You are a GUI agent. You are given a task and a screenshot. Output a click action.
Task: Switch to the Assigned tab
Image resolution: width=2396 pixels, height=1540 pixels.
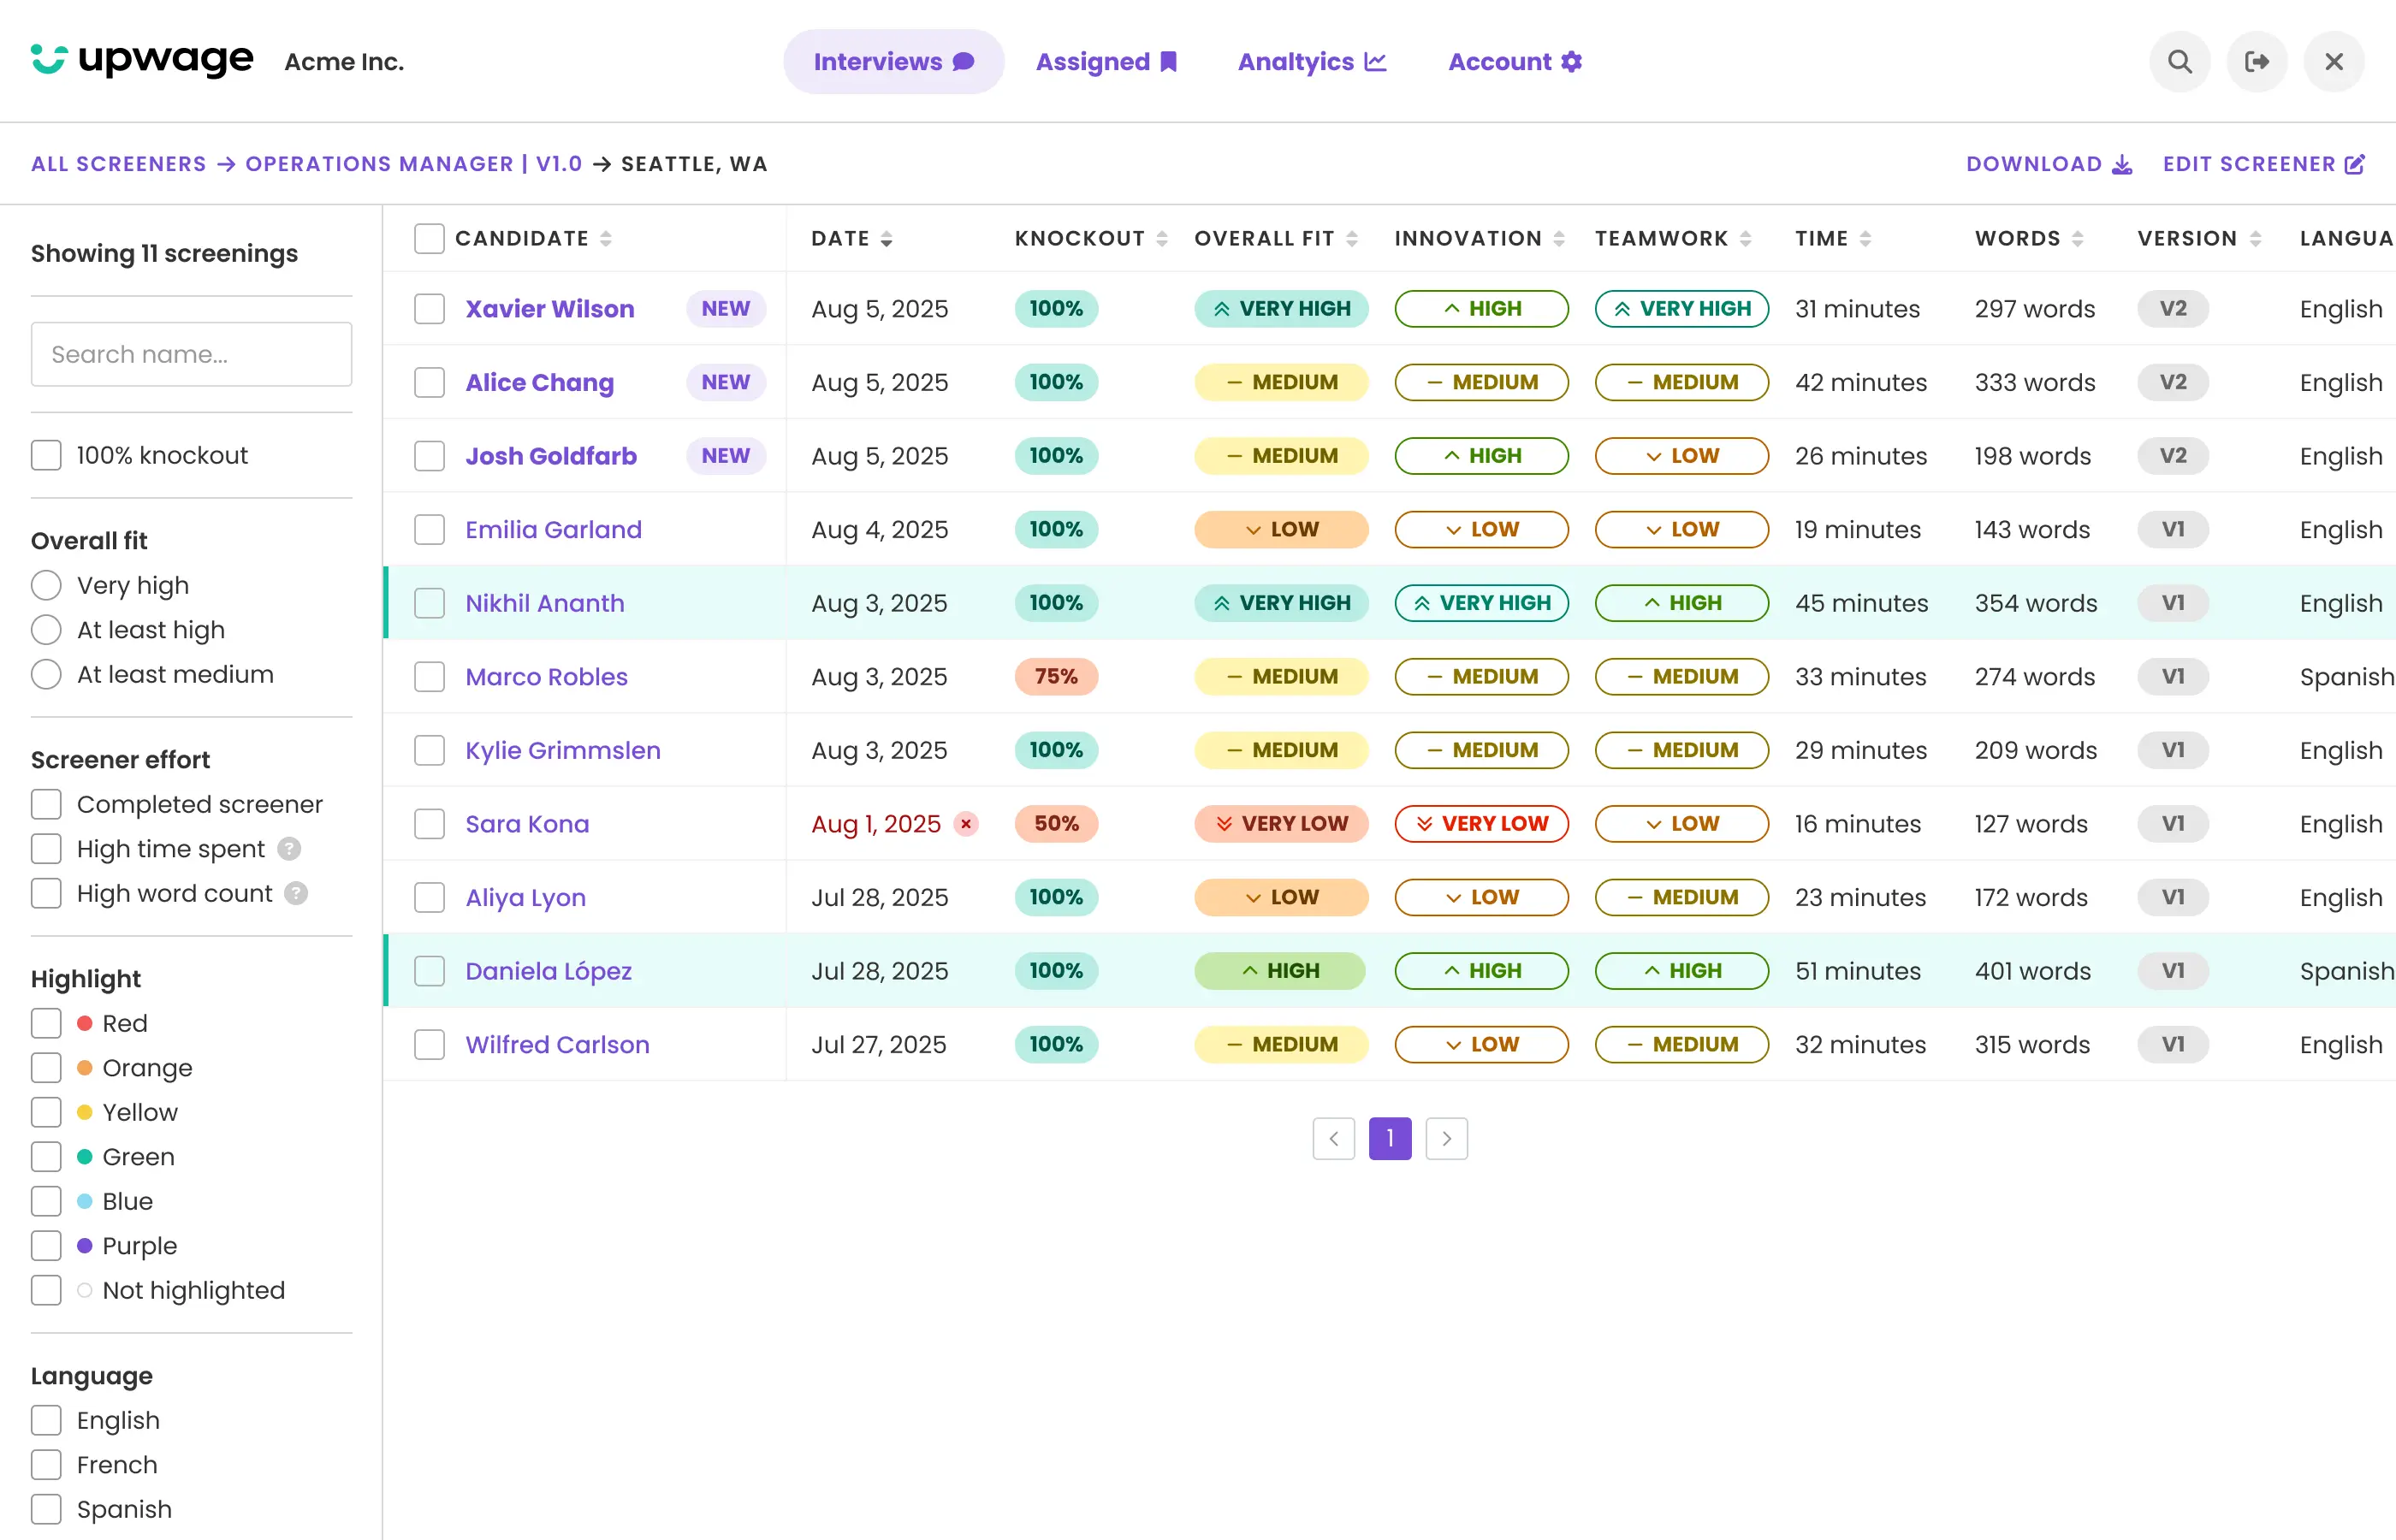(1105, 62)
